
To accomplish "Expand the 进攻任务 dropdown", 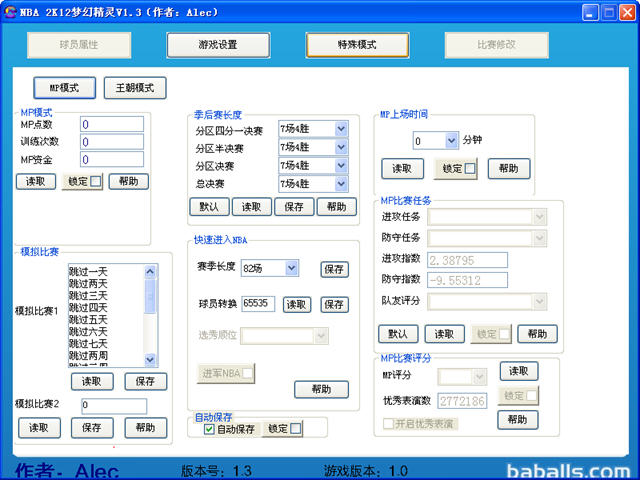I will 539,217.
